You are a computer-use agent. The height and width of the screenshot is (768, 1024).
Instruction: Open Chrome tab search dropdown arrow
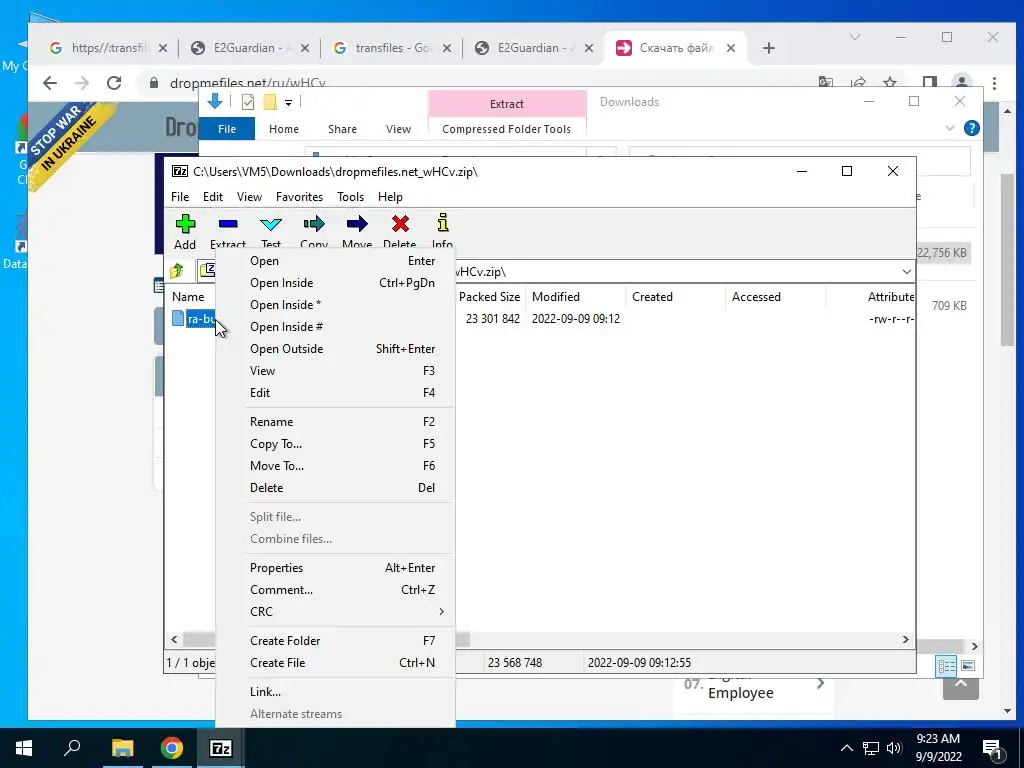[x=854, y=37]
